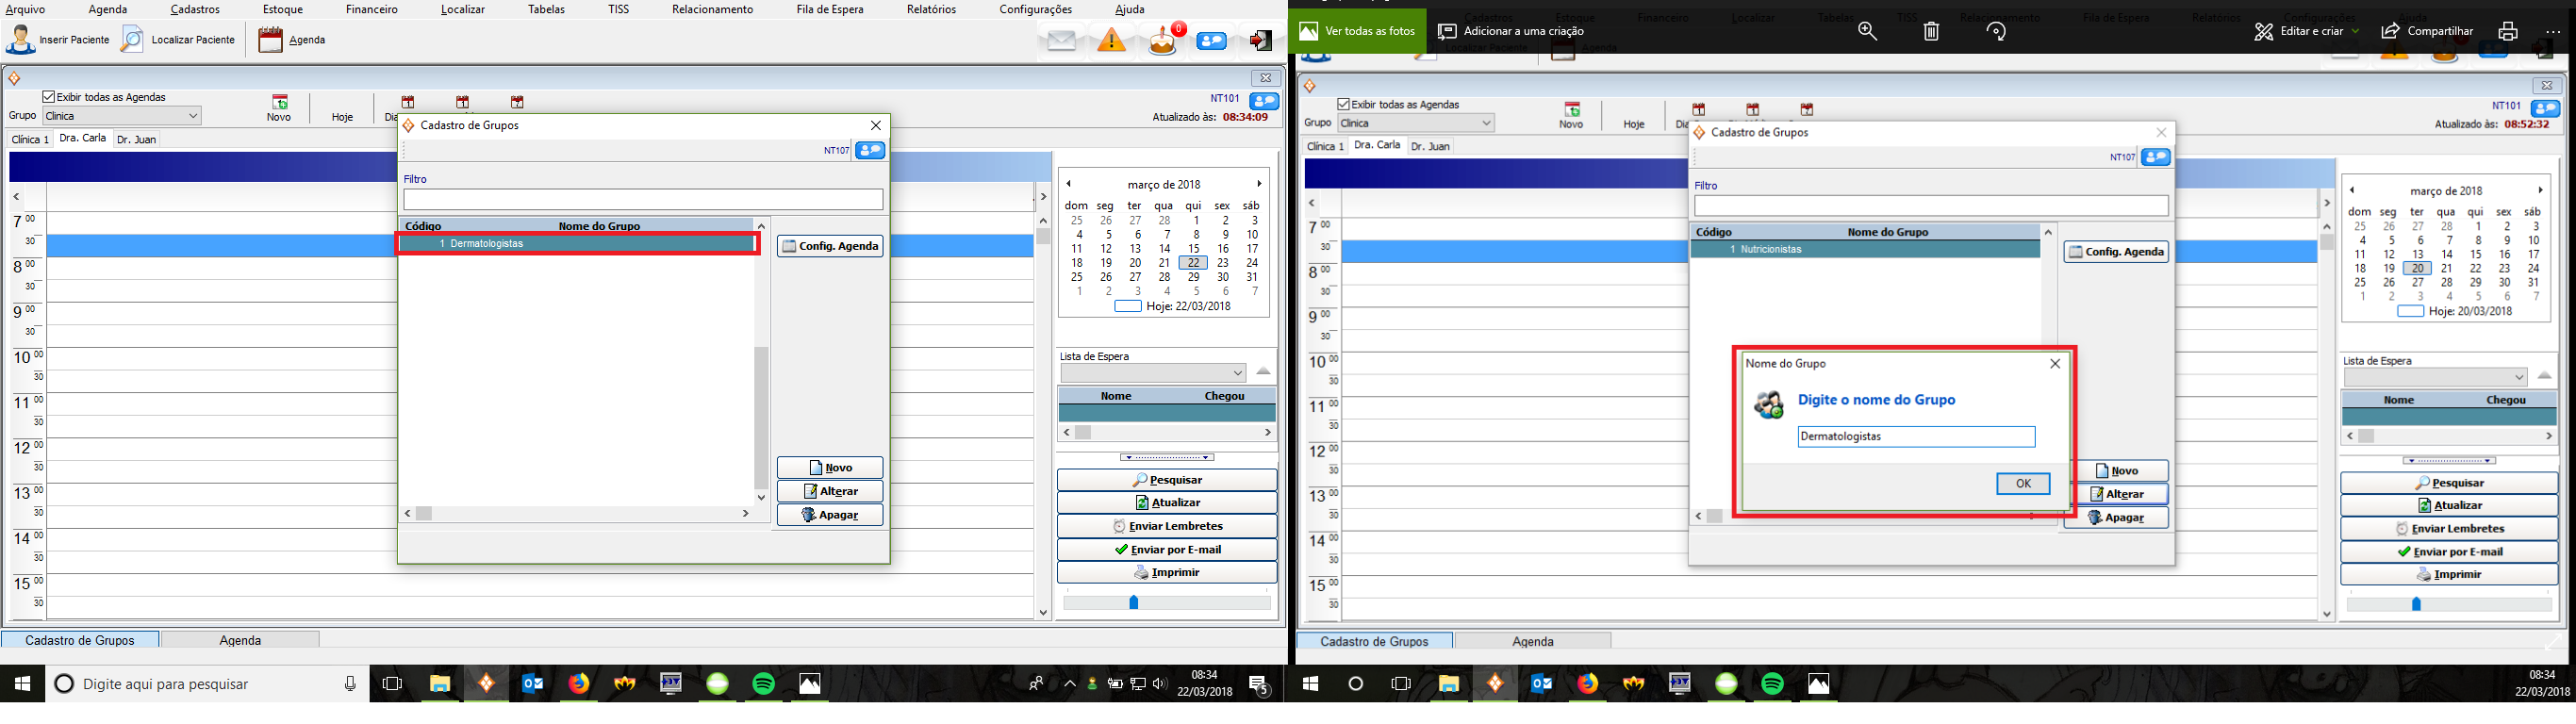Click the Compartilhar button
The image size is (2576, 724).
coord(2427,32)
